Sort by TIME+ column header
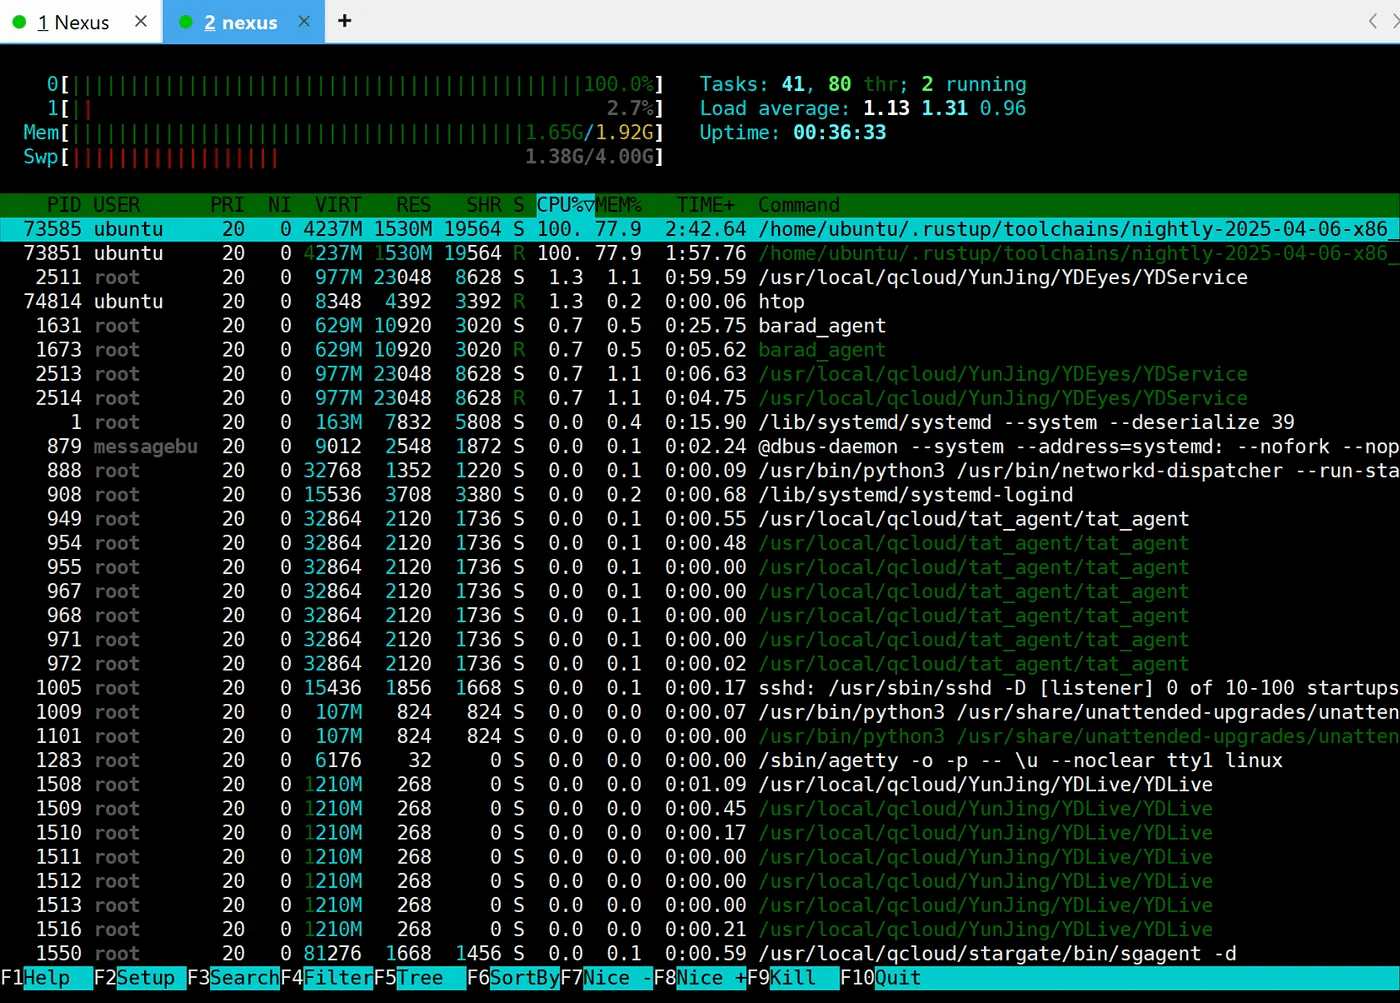The width and height of the screenshot is (1400, 1003). [706, 205]
